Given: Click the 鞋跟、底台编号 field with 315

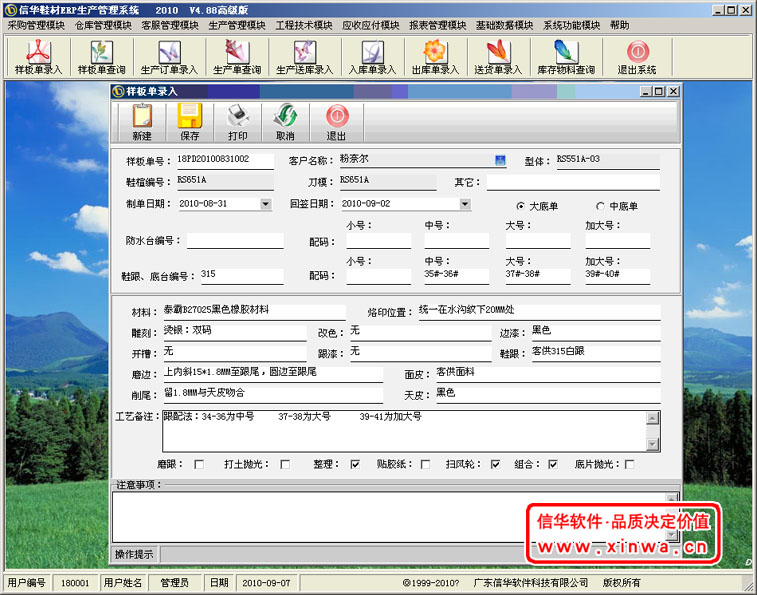Looking at the screenshot, I should [x=242, y=276].
